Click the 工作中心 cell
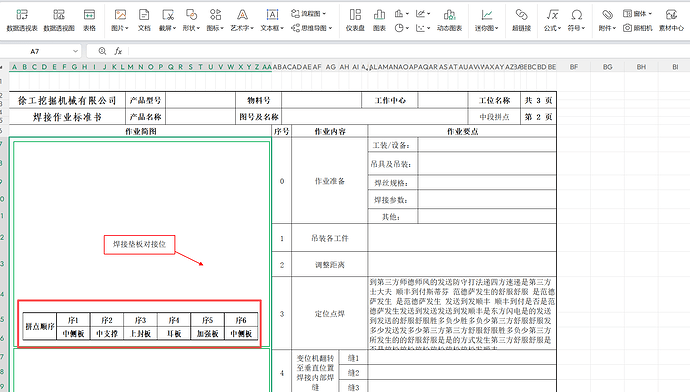690x392 pixels. point(390,100)
